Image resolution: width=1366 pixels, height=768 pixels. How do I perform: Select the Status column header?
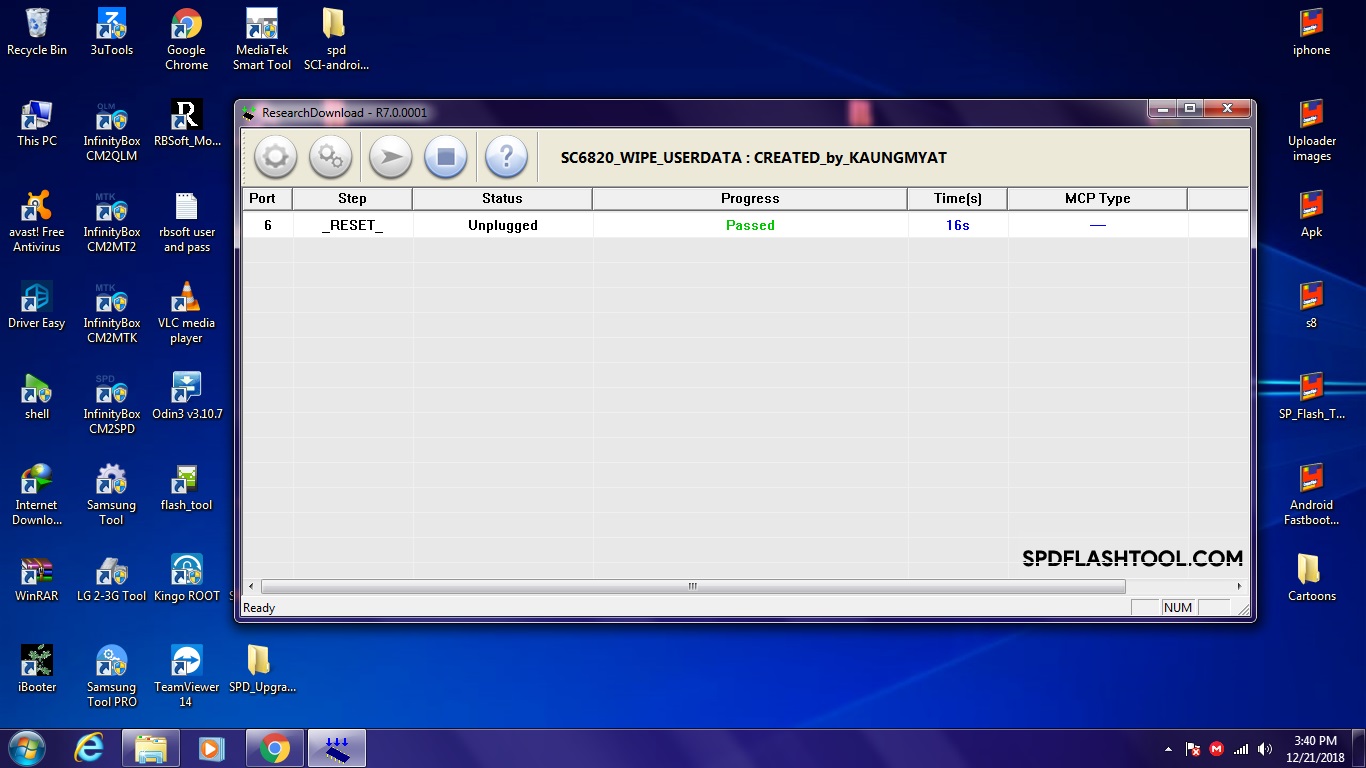coord(502,199)
